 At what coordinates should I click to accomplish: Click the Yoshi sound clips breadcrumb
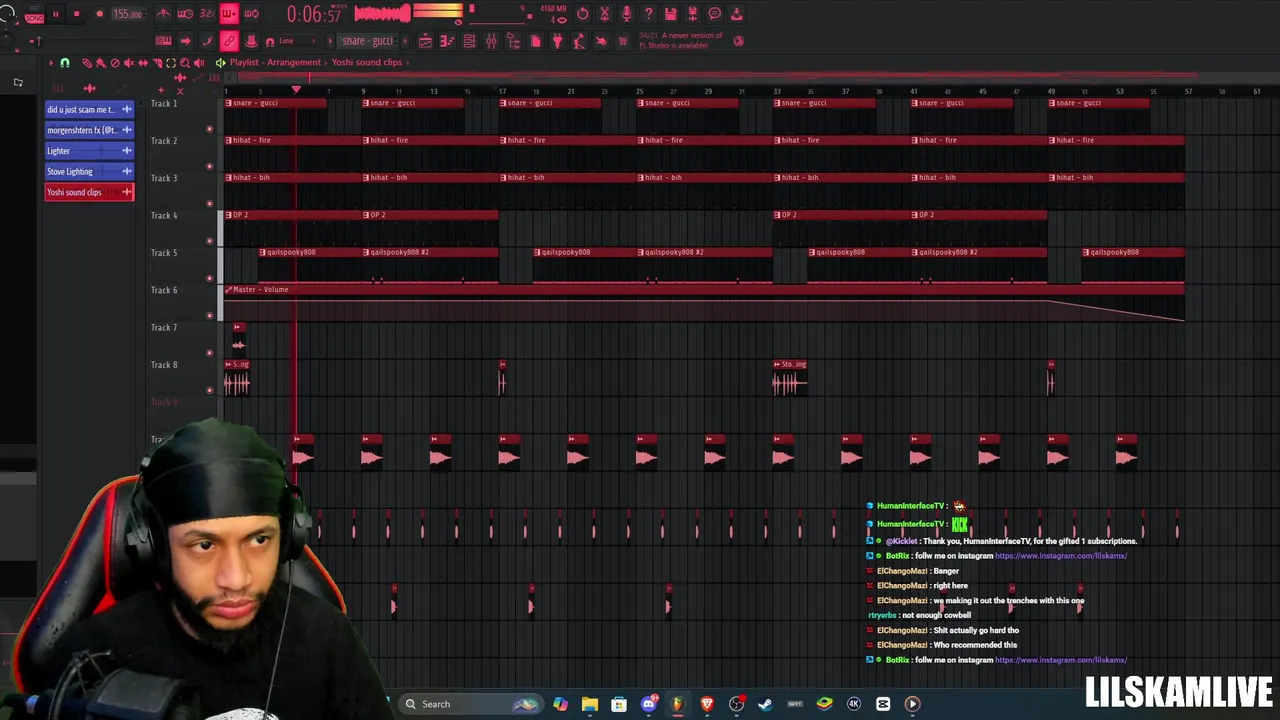coord(367,62)
